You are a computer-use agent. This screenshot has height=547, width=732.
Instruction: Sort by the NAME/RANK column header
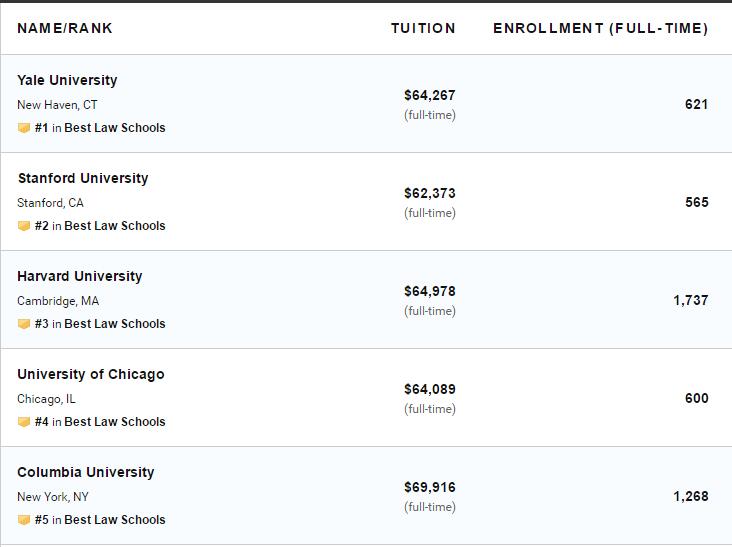pyautogui.click(x=65, y=28)
